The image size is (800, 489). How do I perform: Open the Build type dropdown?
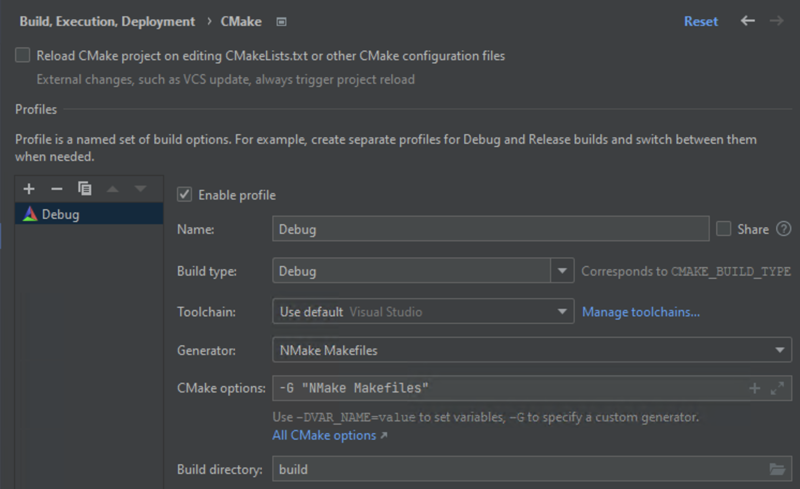tap(561, 271)
